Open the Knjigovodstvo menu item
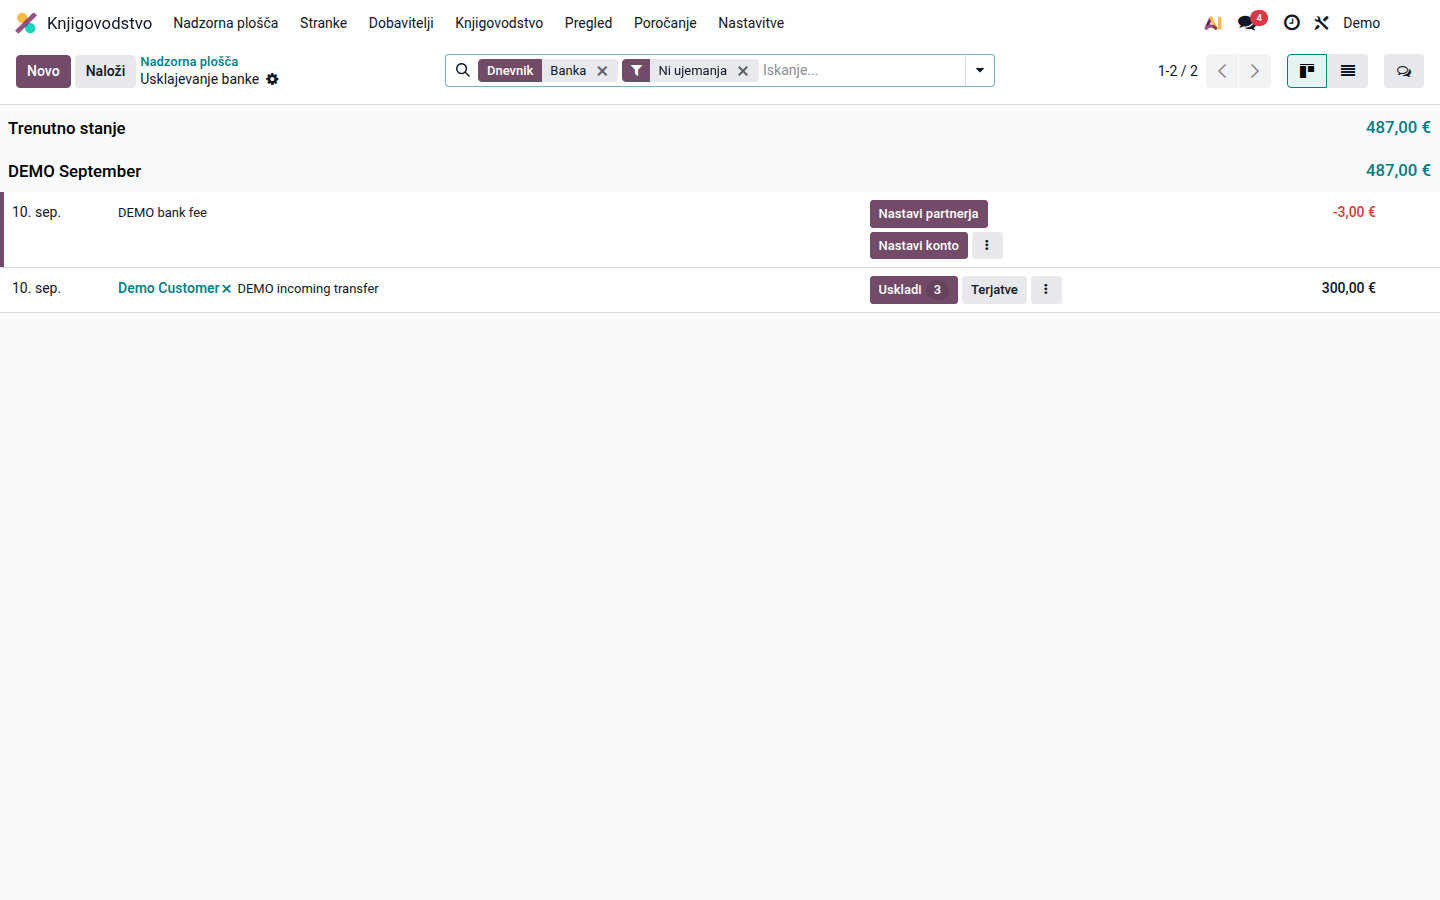This screenshot has height=900, width=1440. pyautogui.click(x=499, y=23)
